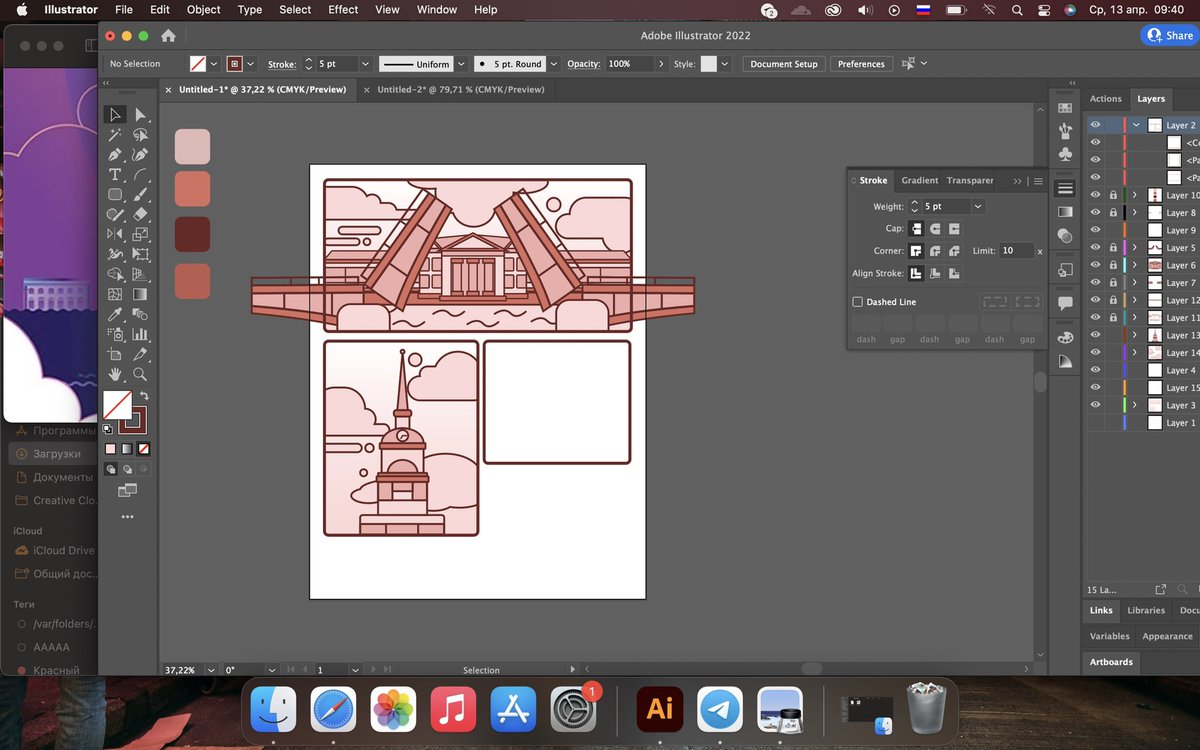Select the Scale tool
This screenshot has height=750, width=1200.
(140, 234)
